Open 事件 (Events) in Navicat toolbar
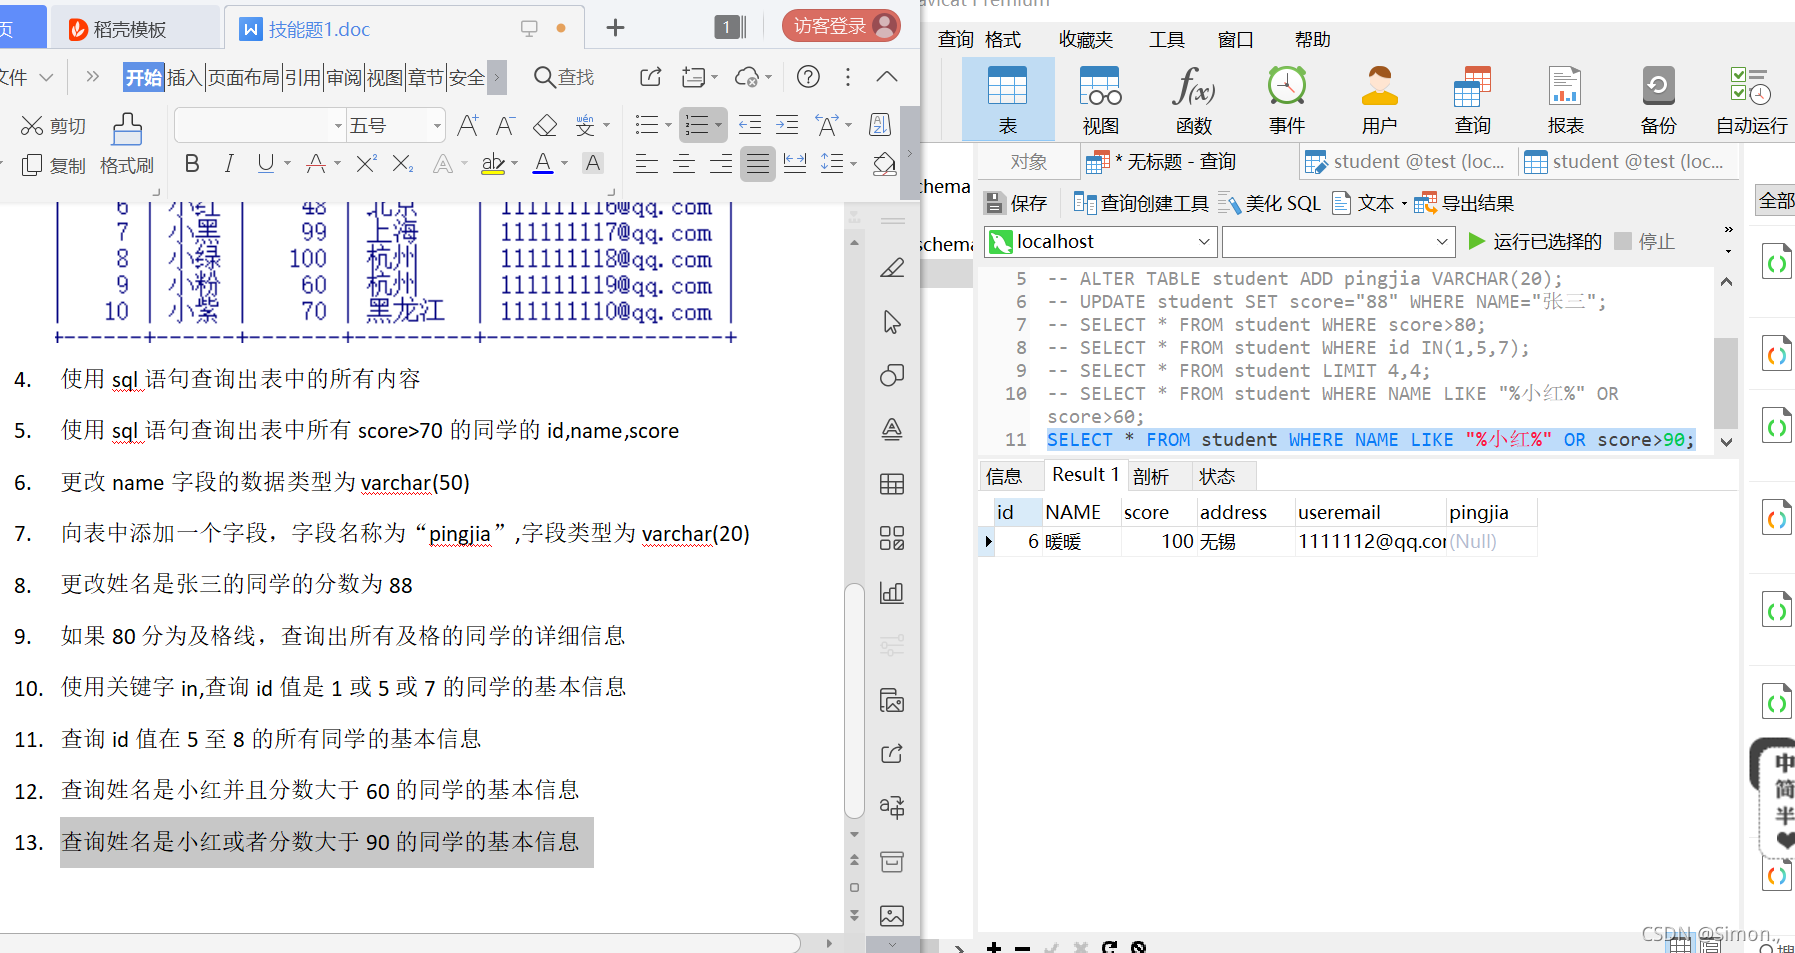The width and height of the screenshot is (1795, 953). coord(1287,99)
